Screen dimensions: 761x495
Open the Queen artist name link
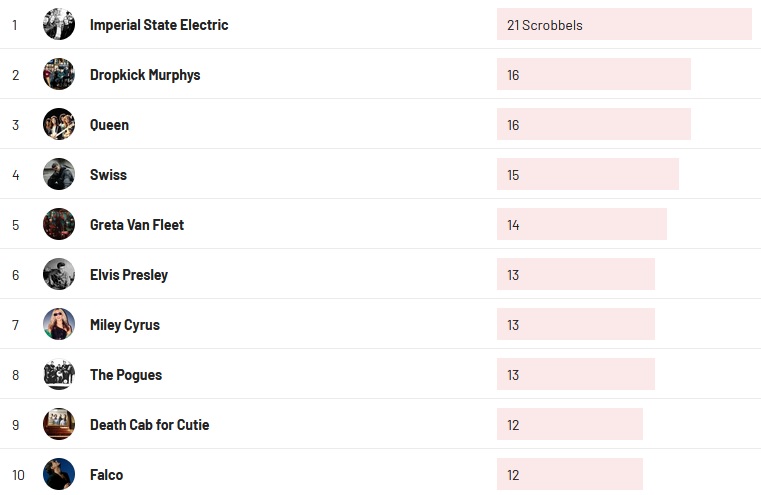109,125
